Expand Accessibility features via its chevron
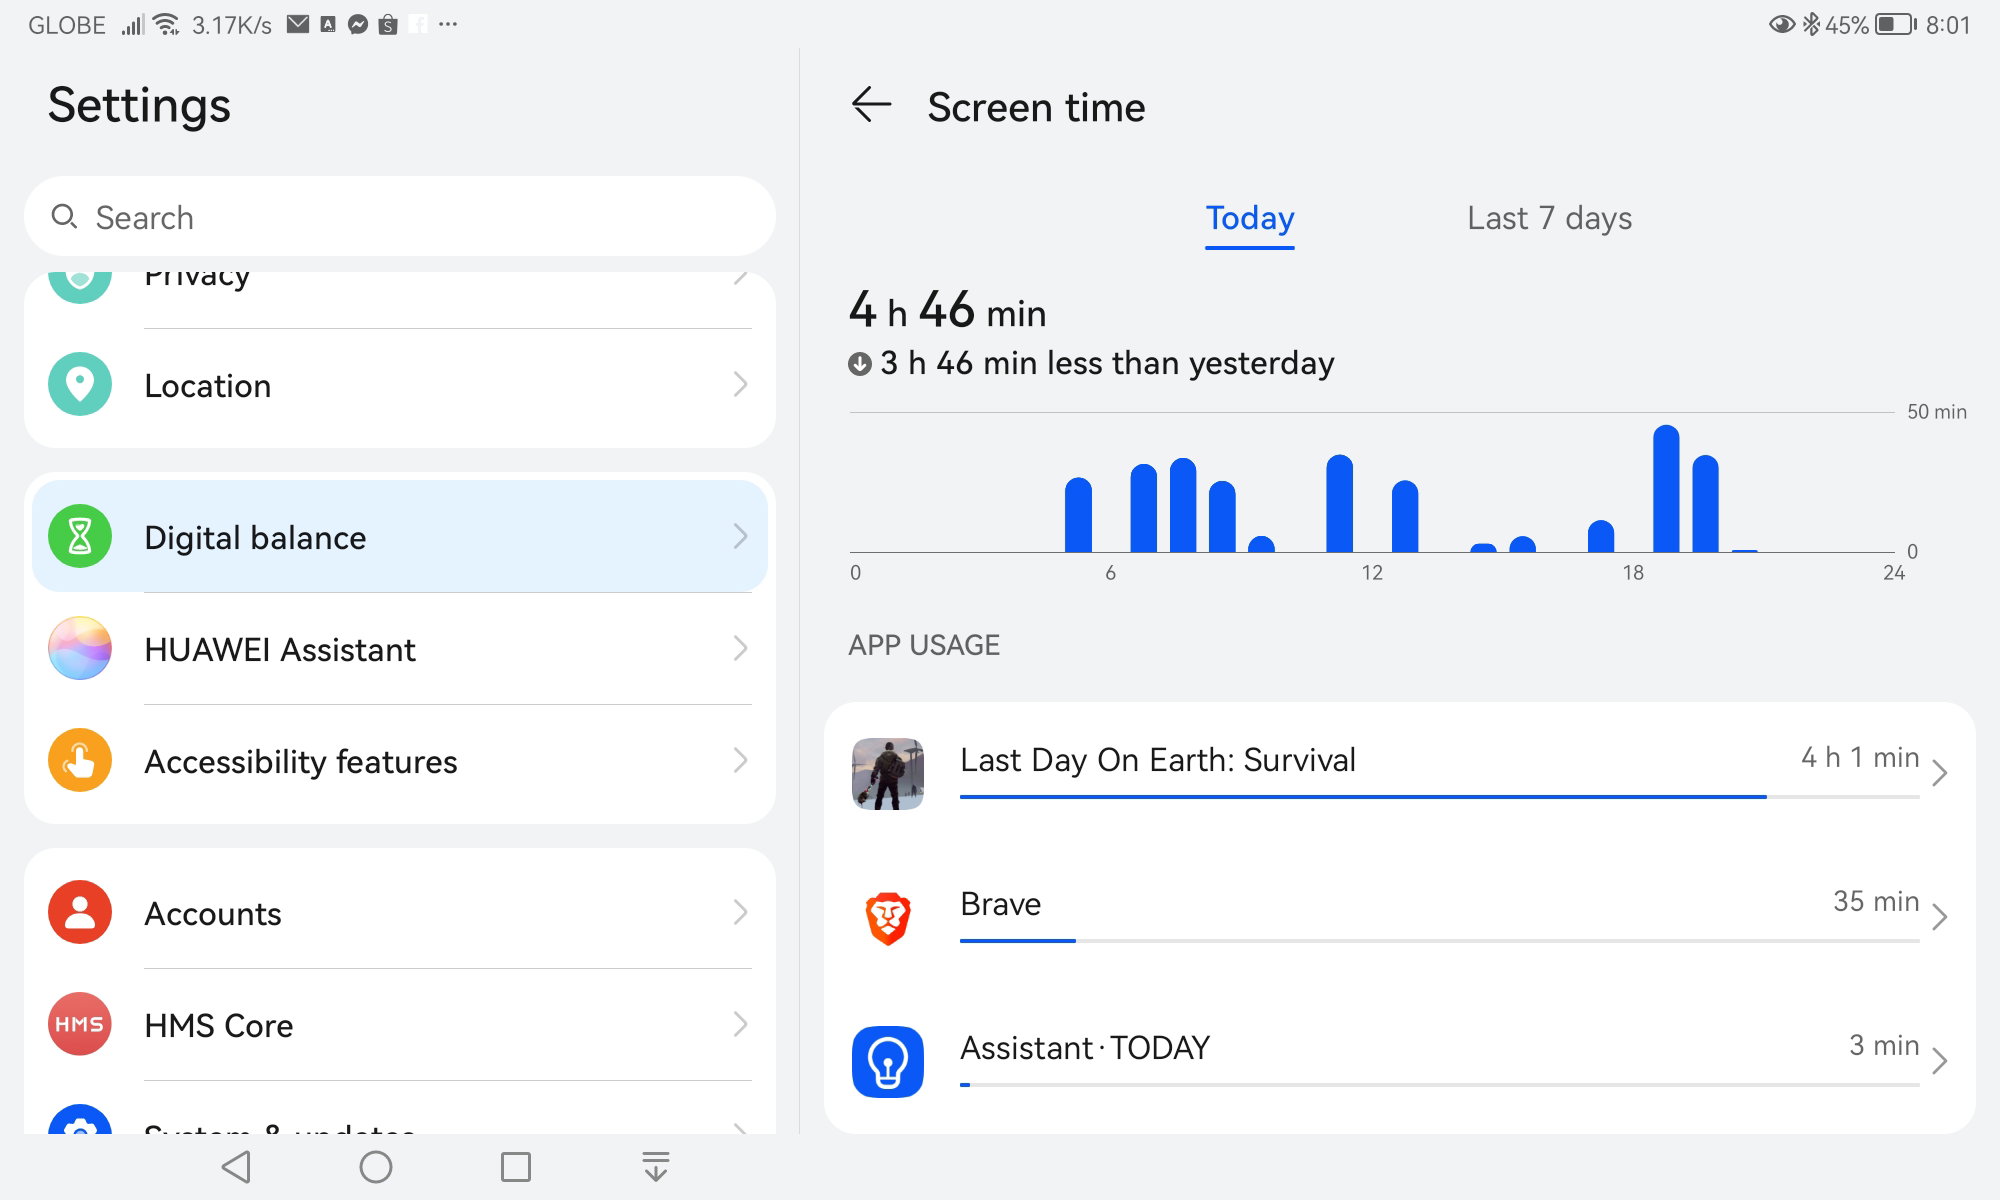 pos(740,760)
